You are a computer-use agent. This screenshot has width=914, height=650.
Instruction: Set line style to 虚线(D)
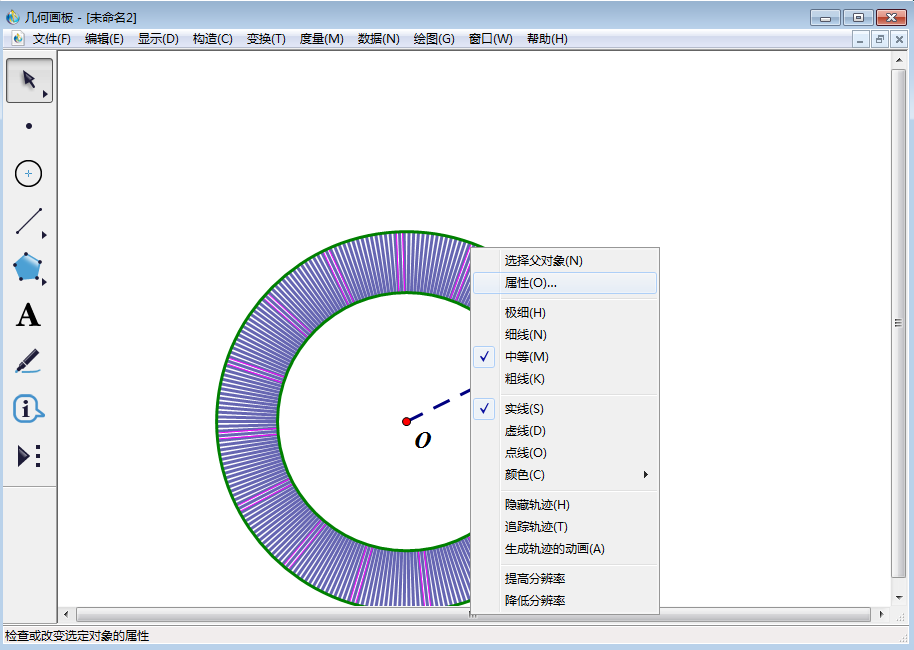pos(525,431)
